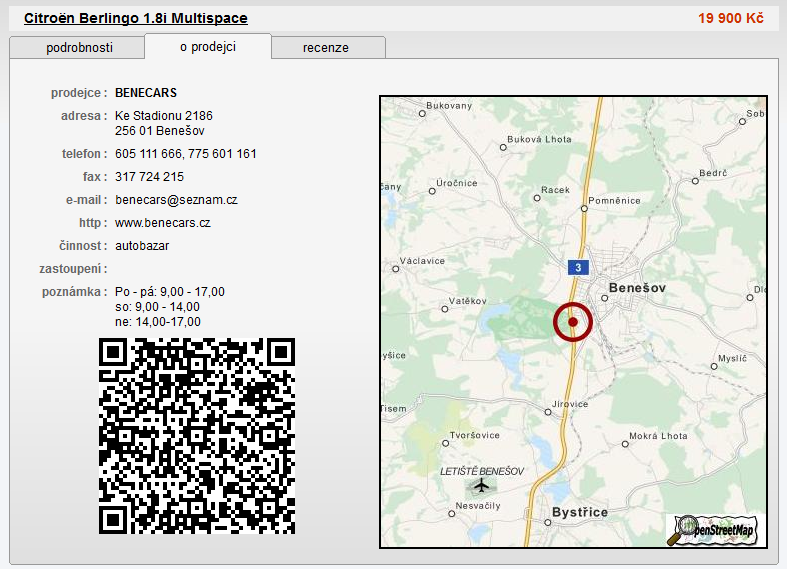787x569 pixels.
Task: Click the QR code image
Action: (197, 436)
